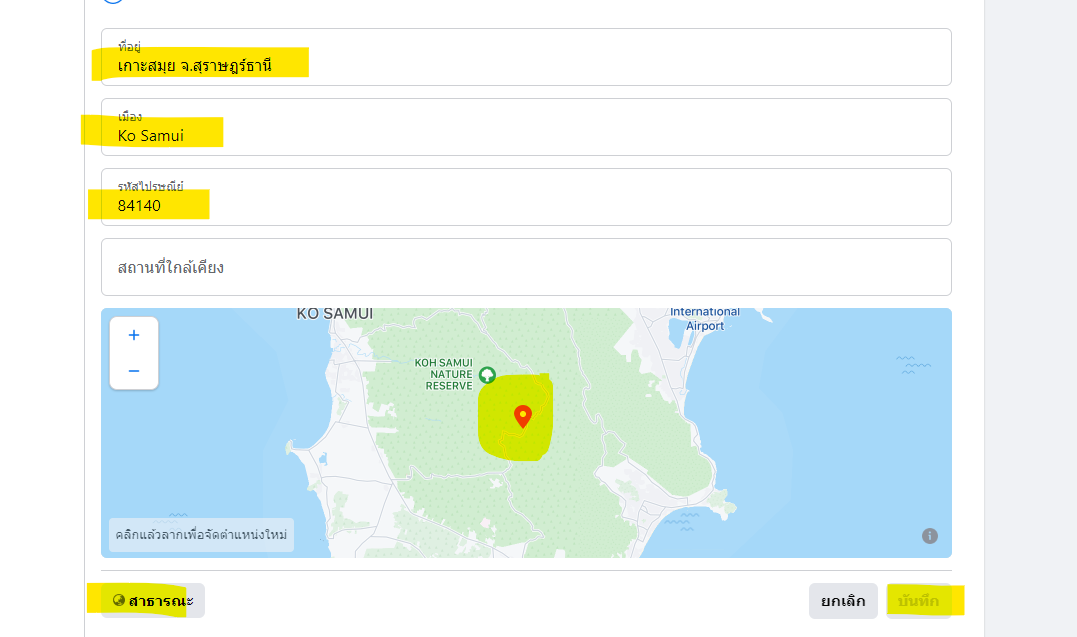
Task: Click the คลิกแล้วลากเพื่อจัดตำแหน่งใหม่ map hint
Action: coord(201,535)
